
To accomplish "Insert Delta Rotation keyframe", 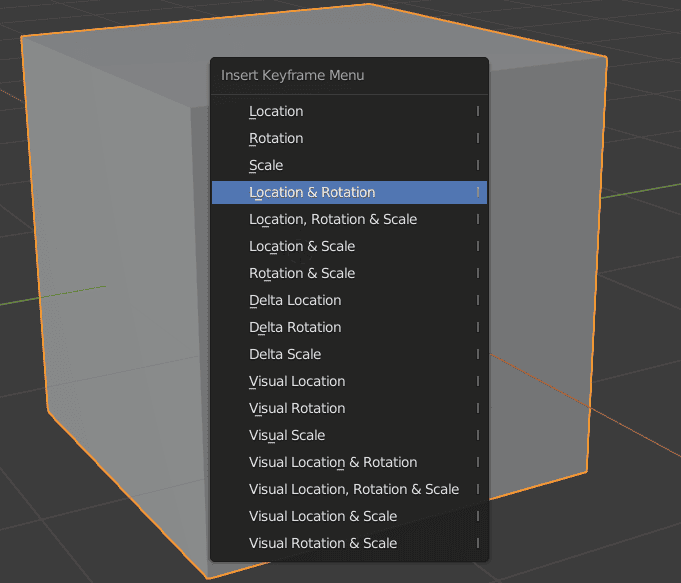I will coord(349,327).
